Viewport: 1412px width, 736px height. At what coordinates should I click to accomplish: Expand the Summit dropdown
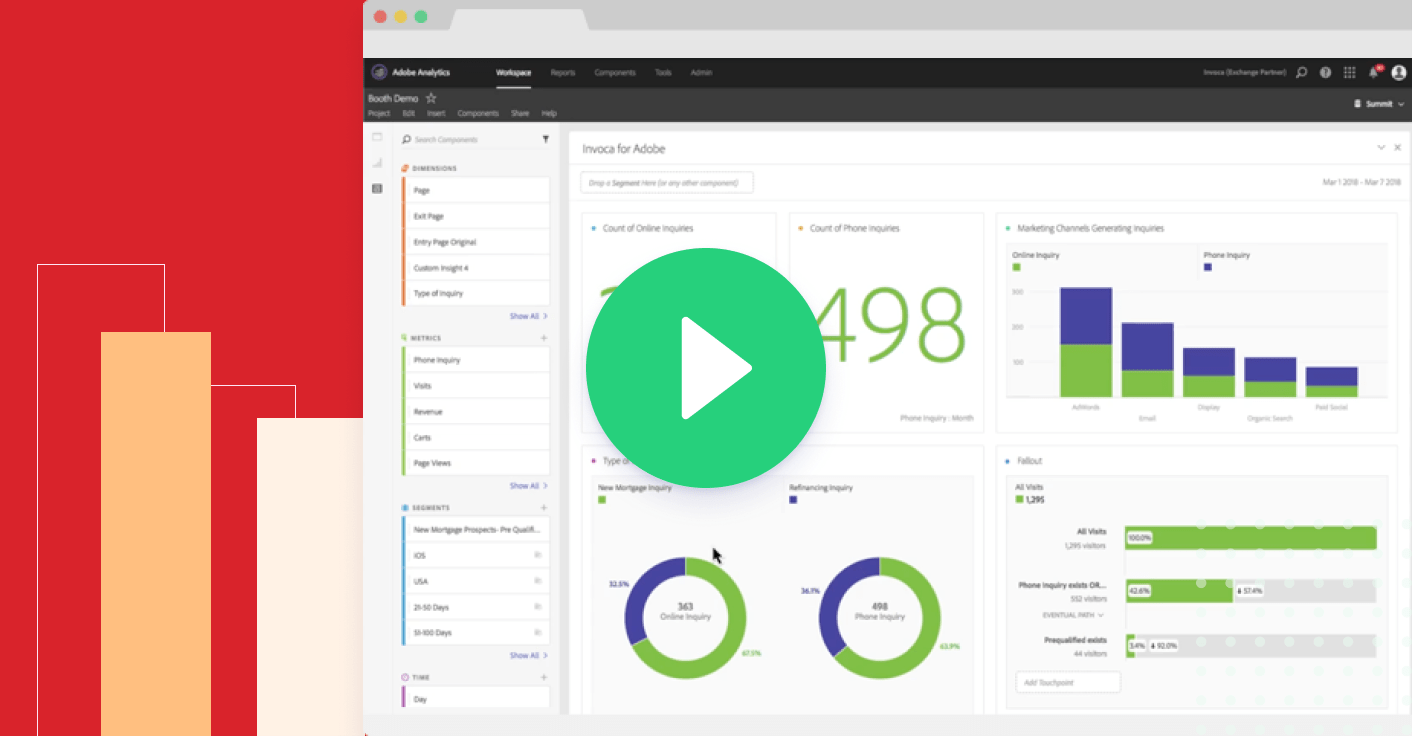(x=1378, y=103)
